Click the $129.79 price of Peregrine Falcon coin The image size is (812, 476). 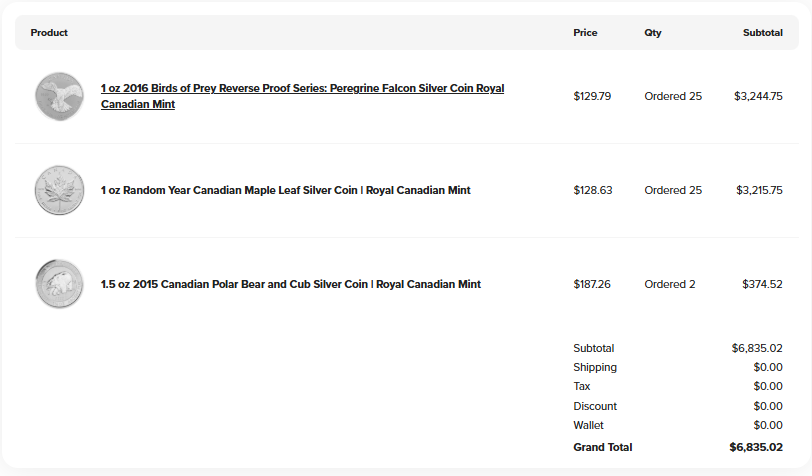point(592,96)
